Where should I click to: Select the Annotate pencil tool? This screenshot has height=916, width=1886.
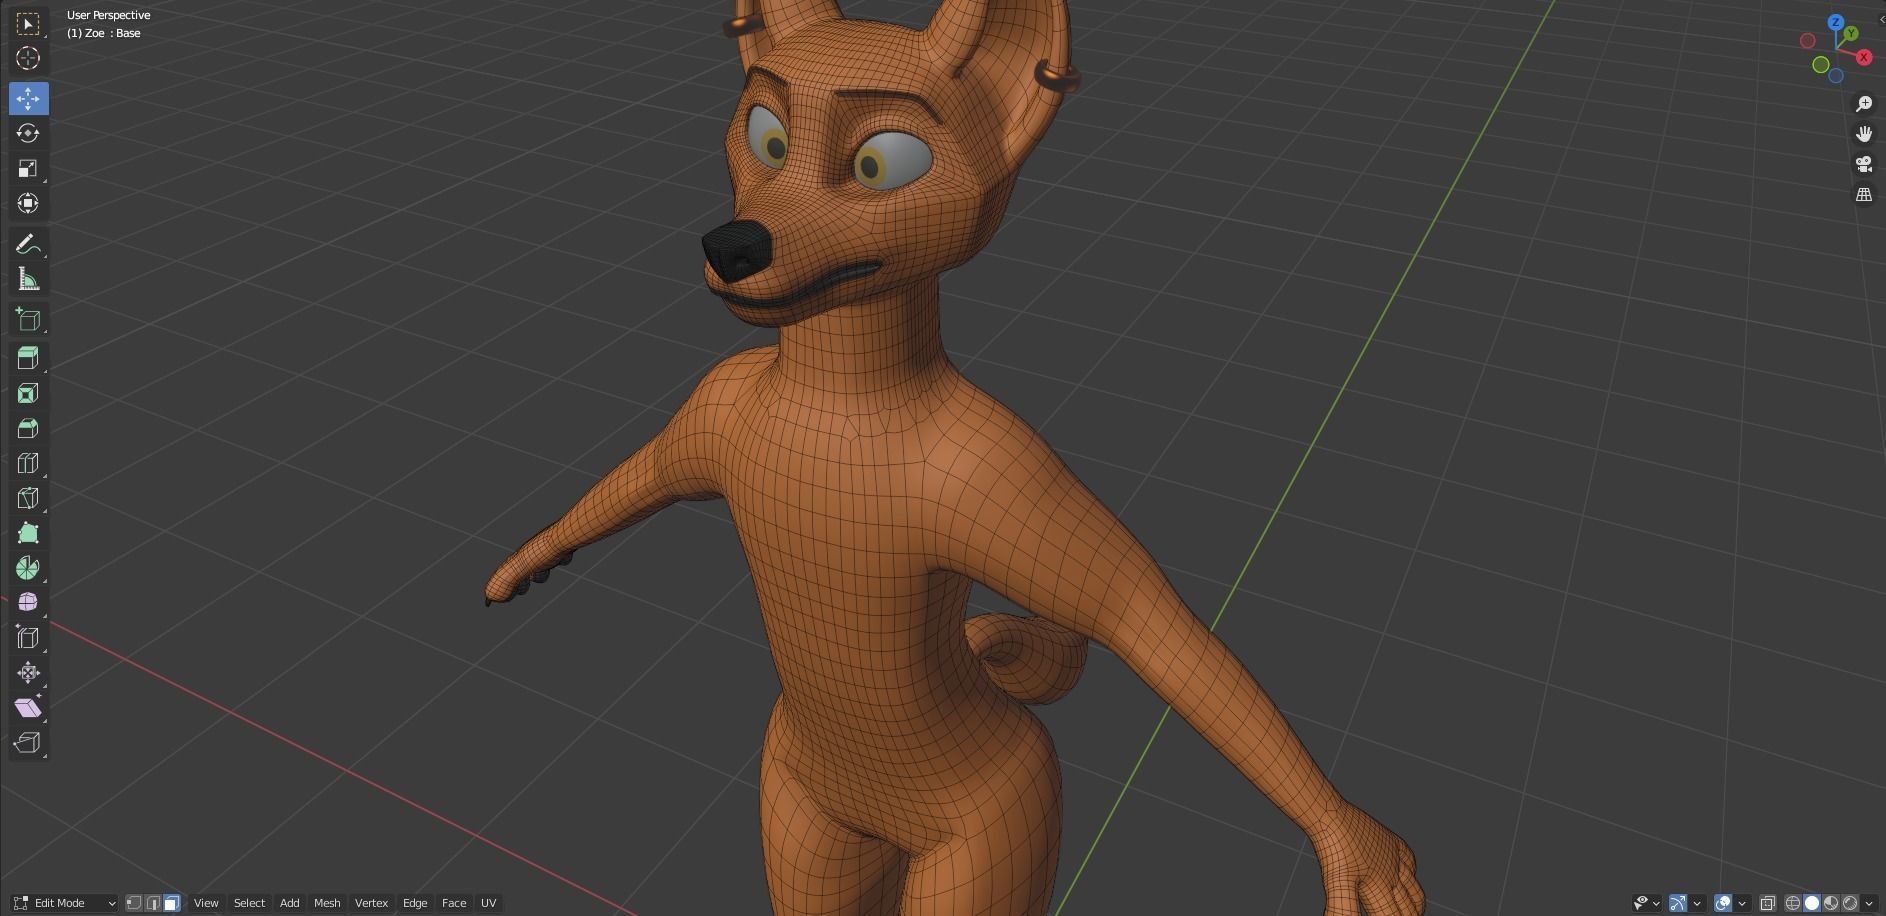click(28, 244)
